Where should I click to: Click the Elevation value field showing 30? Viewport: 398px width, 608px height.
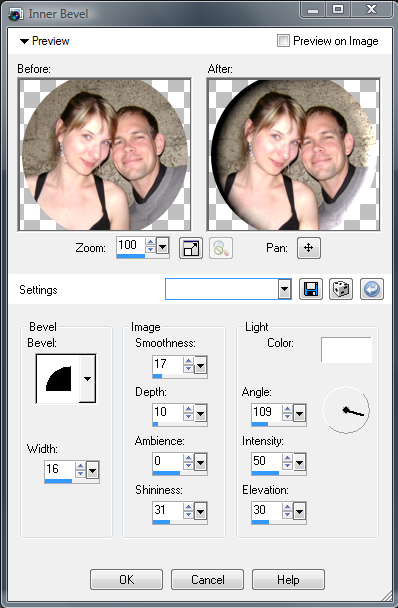267,510
